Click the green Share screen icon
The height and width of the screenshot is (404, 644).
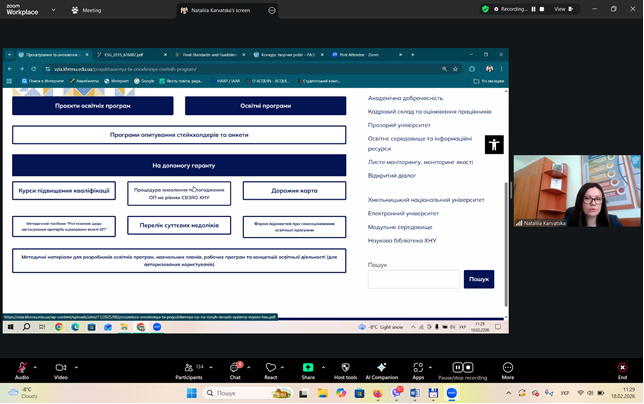[307, 368]
